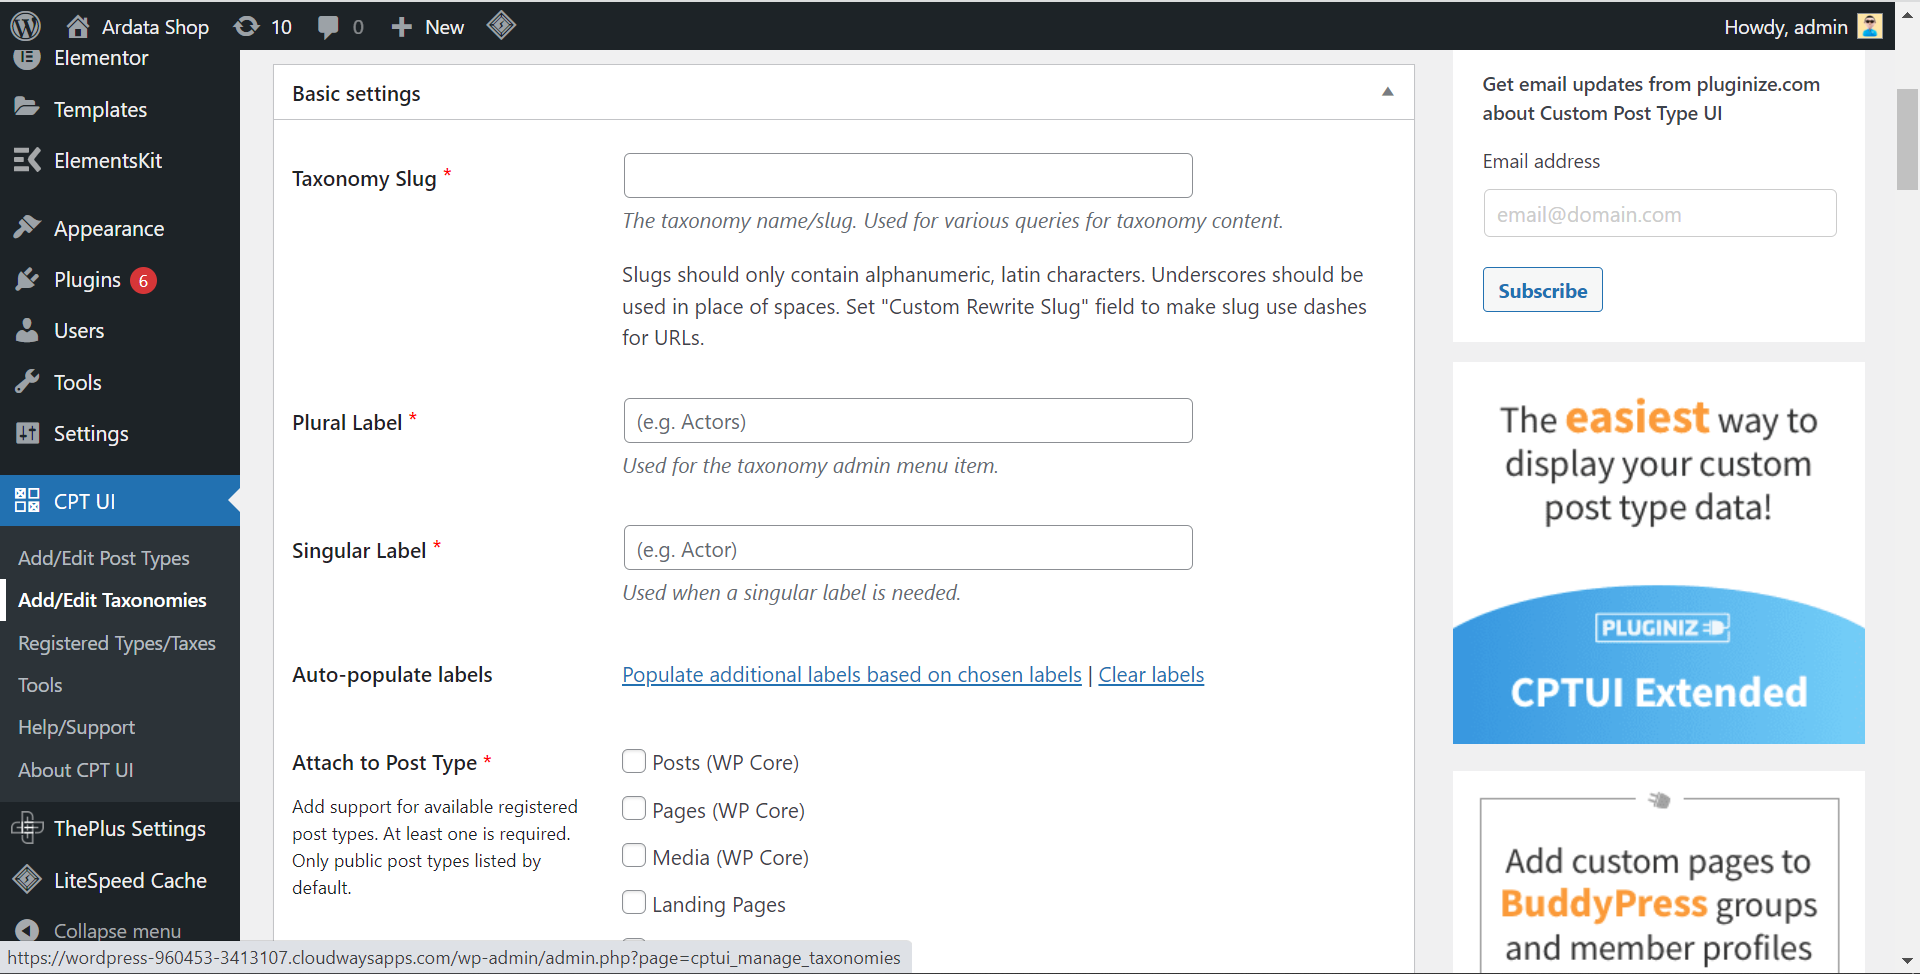This screenshot has height=974, width=1920.
Task: Click the WordPress logo icon
Action: tap(24, 25)
